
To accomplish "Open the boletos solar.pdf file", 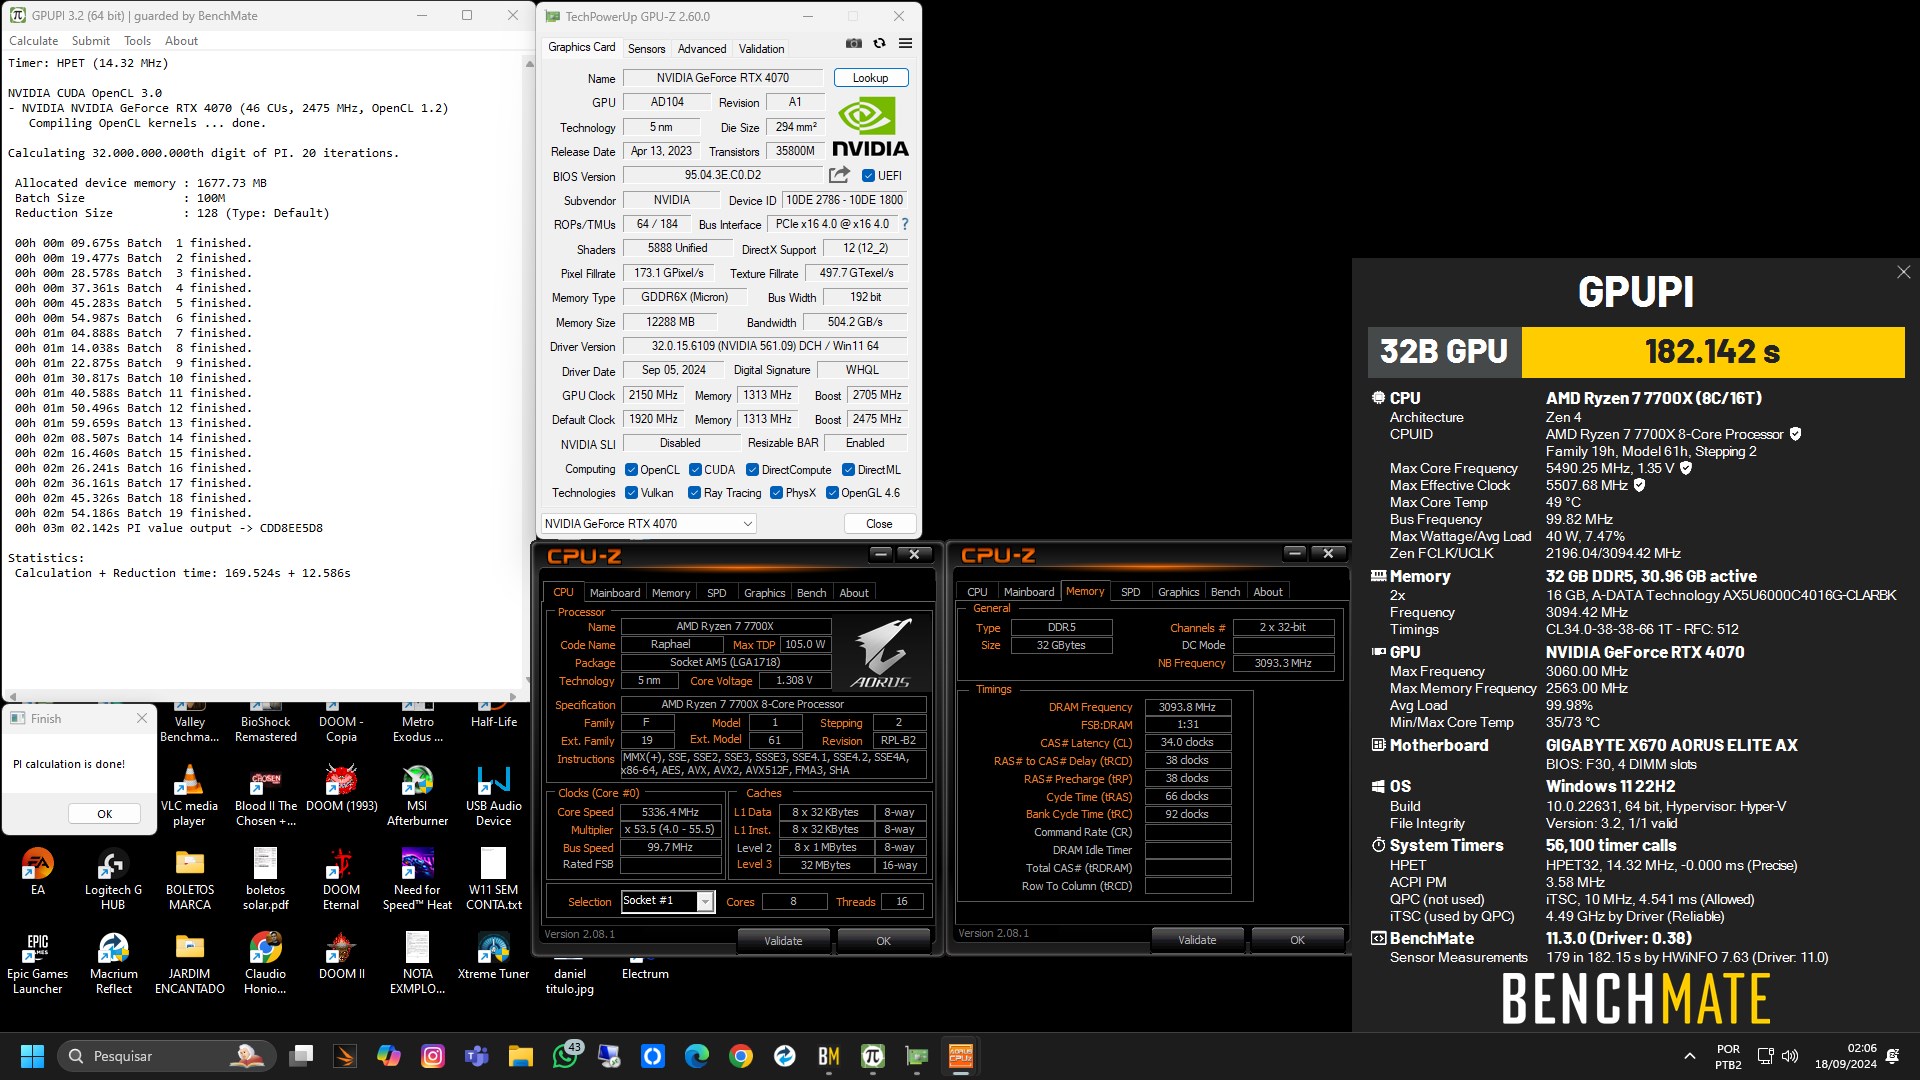I will tap(265, 880).
